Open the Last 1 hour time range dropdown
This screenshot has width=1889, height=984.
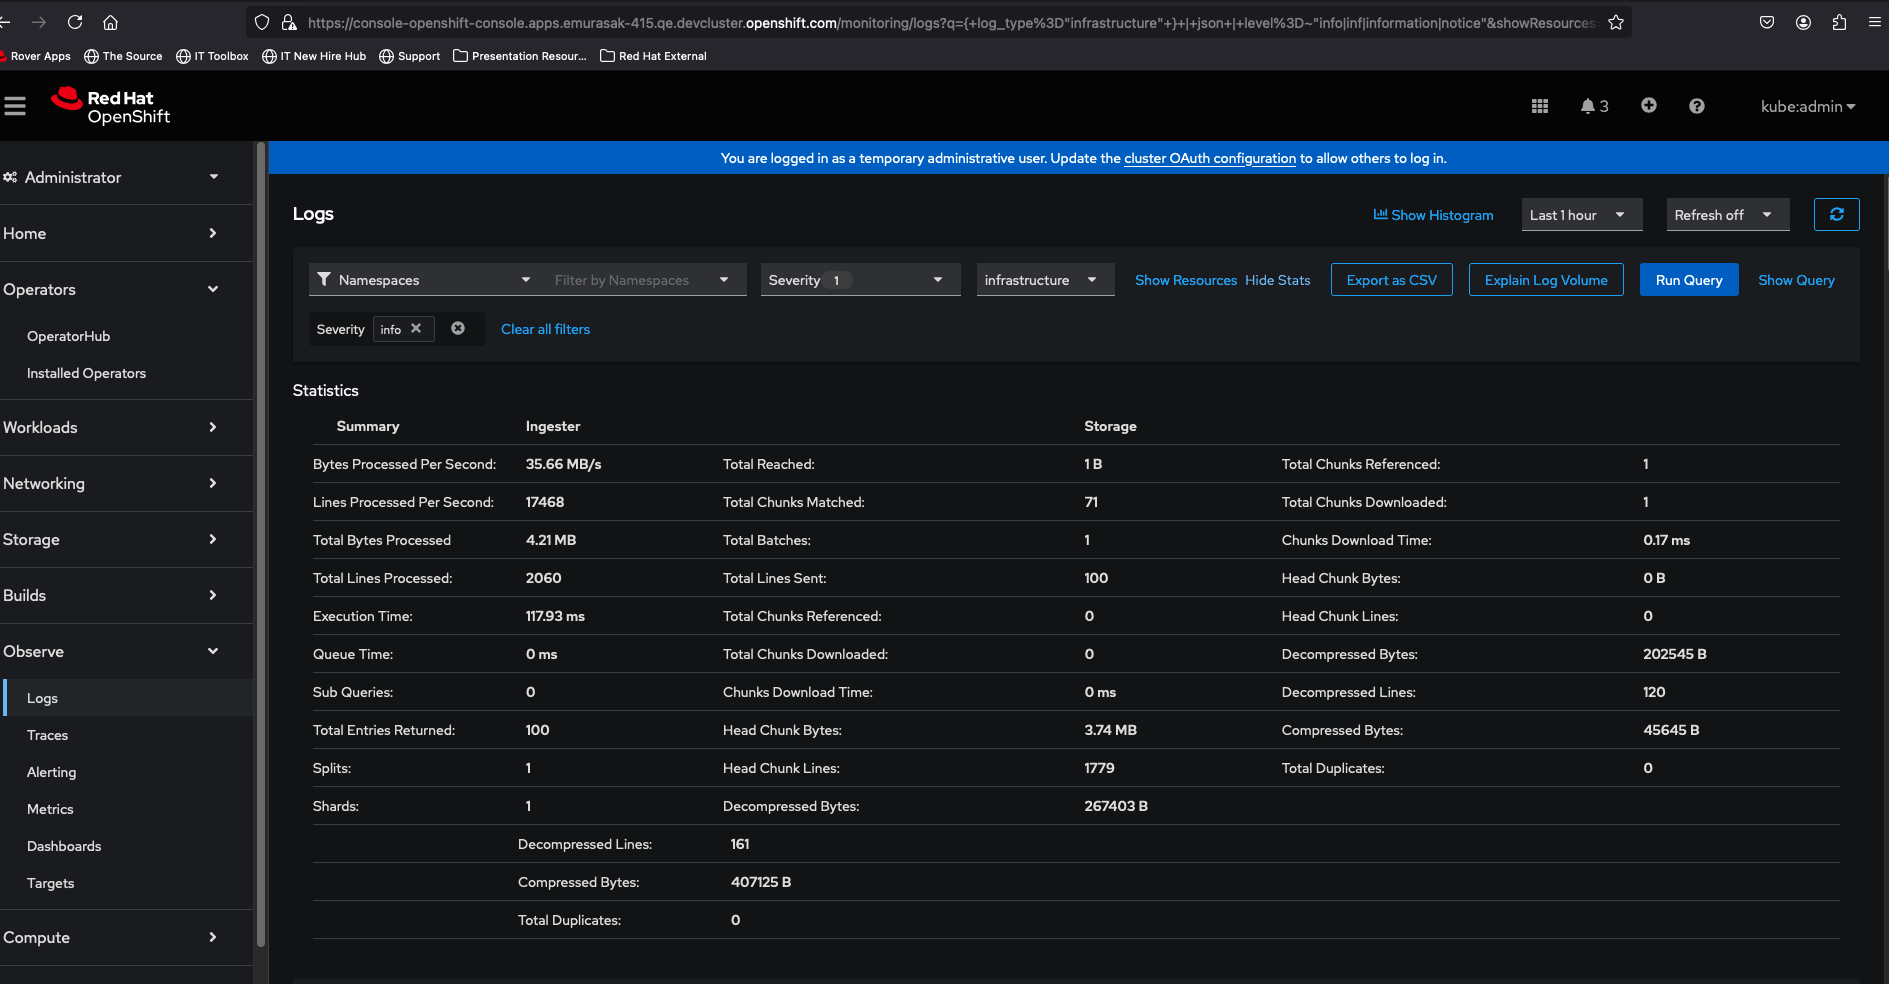point(1581,215)
